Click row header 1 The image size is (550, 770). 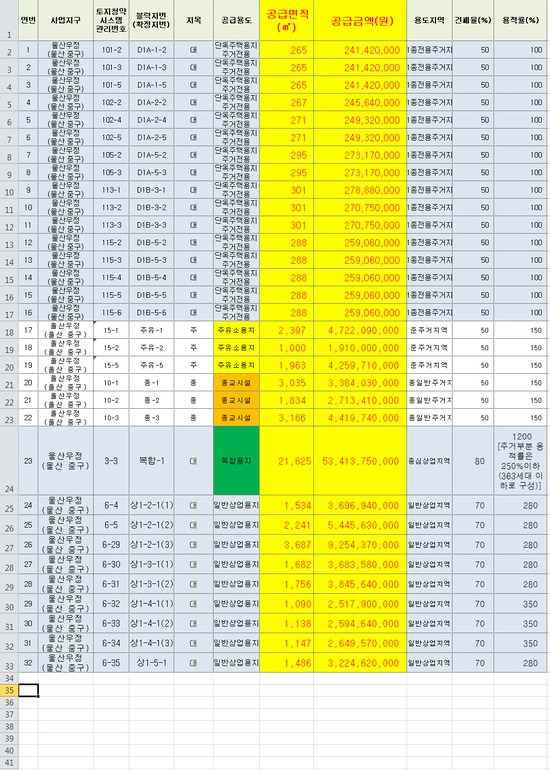click(9, 20)
